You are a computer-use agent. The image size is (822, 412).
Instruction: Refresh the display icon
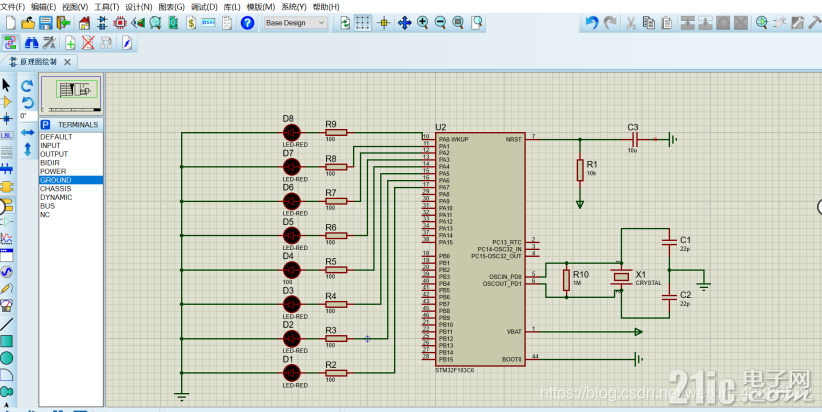coord(345,23)
